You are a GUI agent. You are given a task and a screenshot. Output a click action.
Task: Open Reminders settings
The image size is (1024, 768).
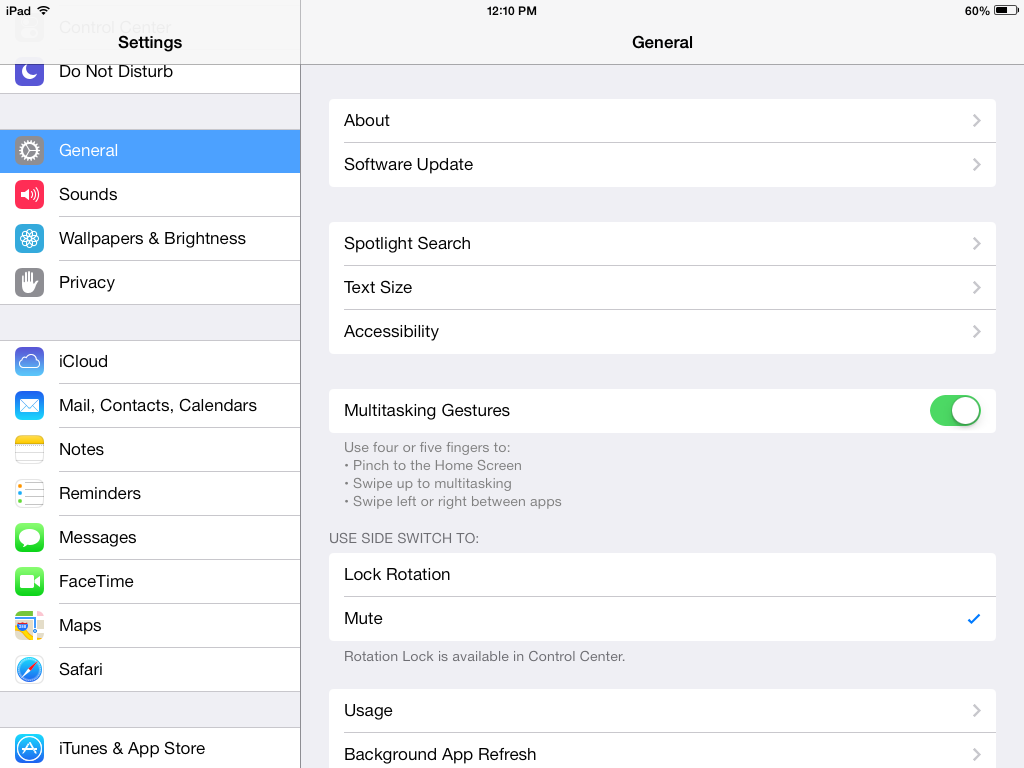point(150,494)
